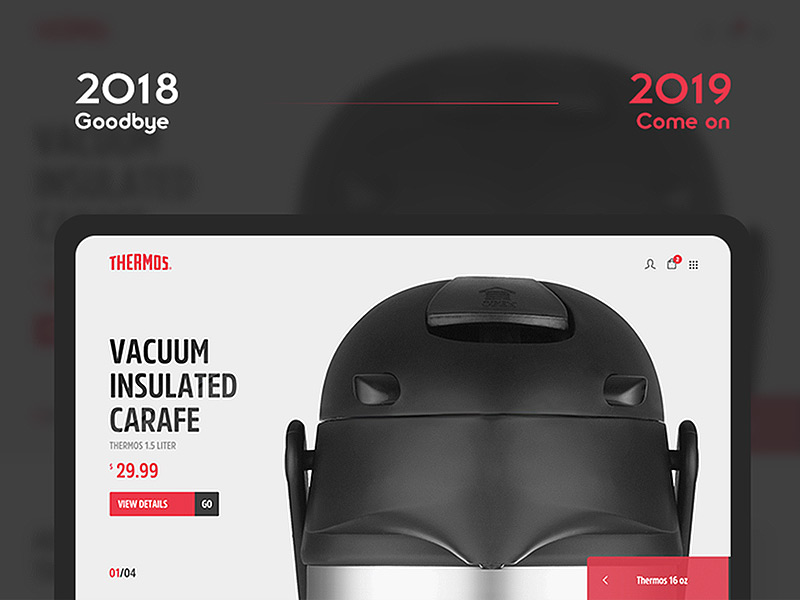The width and height of the screenshot is (800, 600).
Task: Click the 01/04 slide counter
Action: [122, 573]
